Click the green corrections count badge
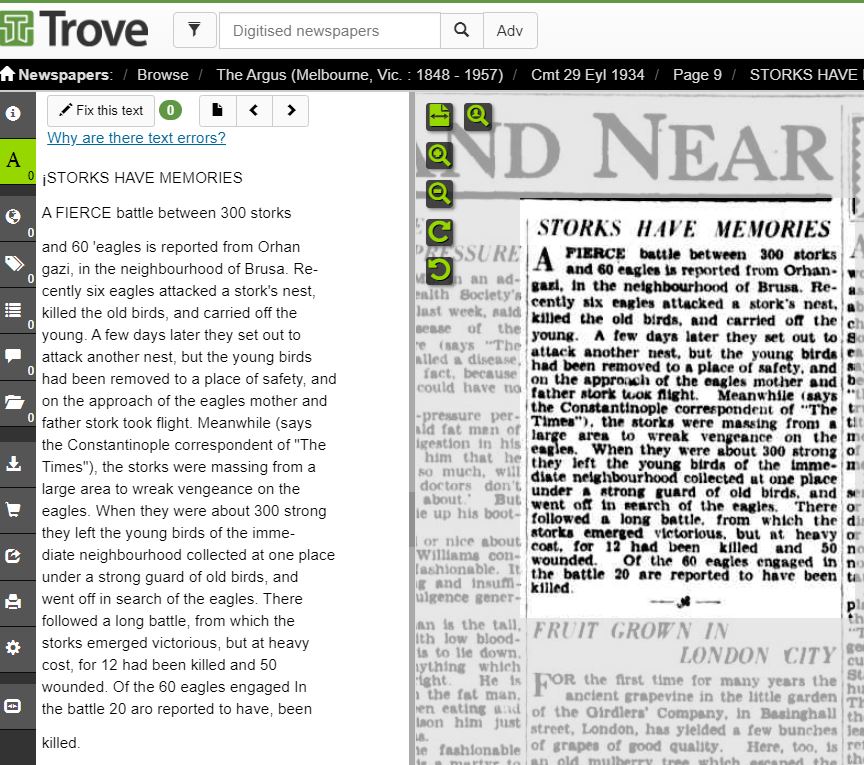Screen dimensions: 864x765 [170, 110]
